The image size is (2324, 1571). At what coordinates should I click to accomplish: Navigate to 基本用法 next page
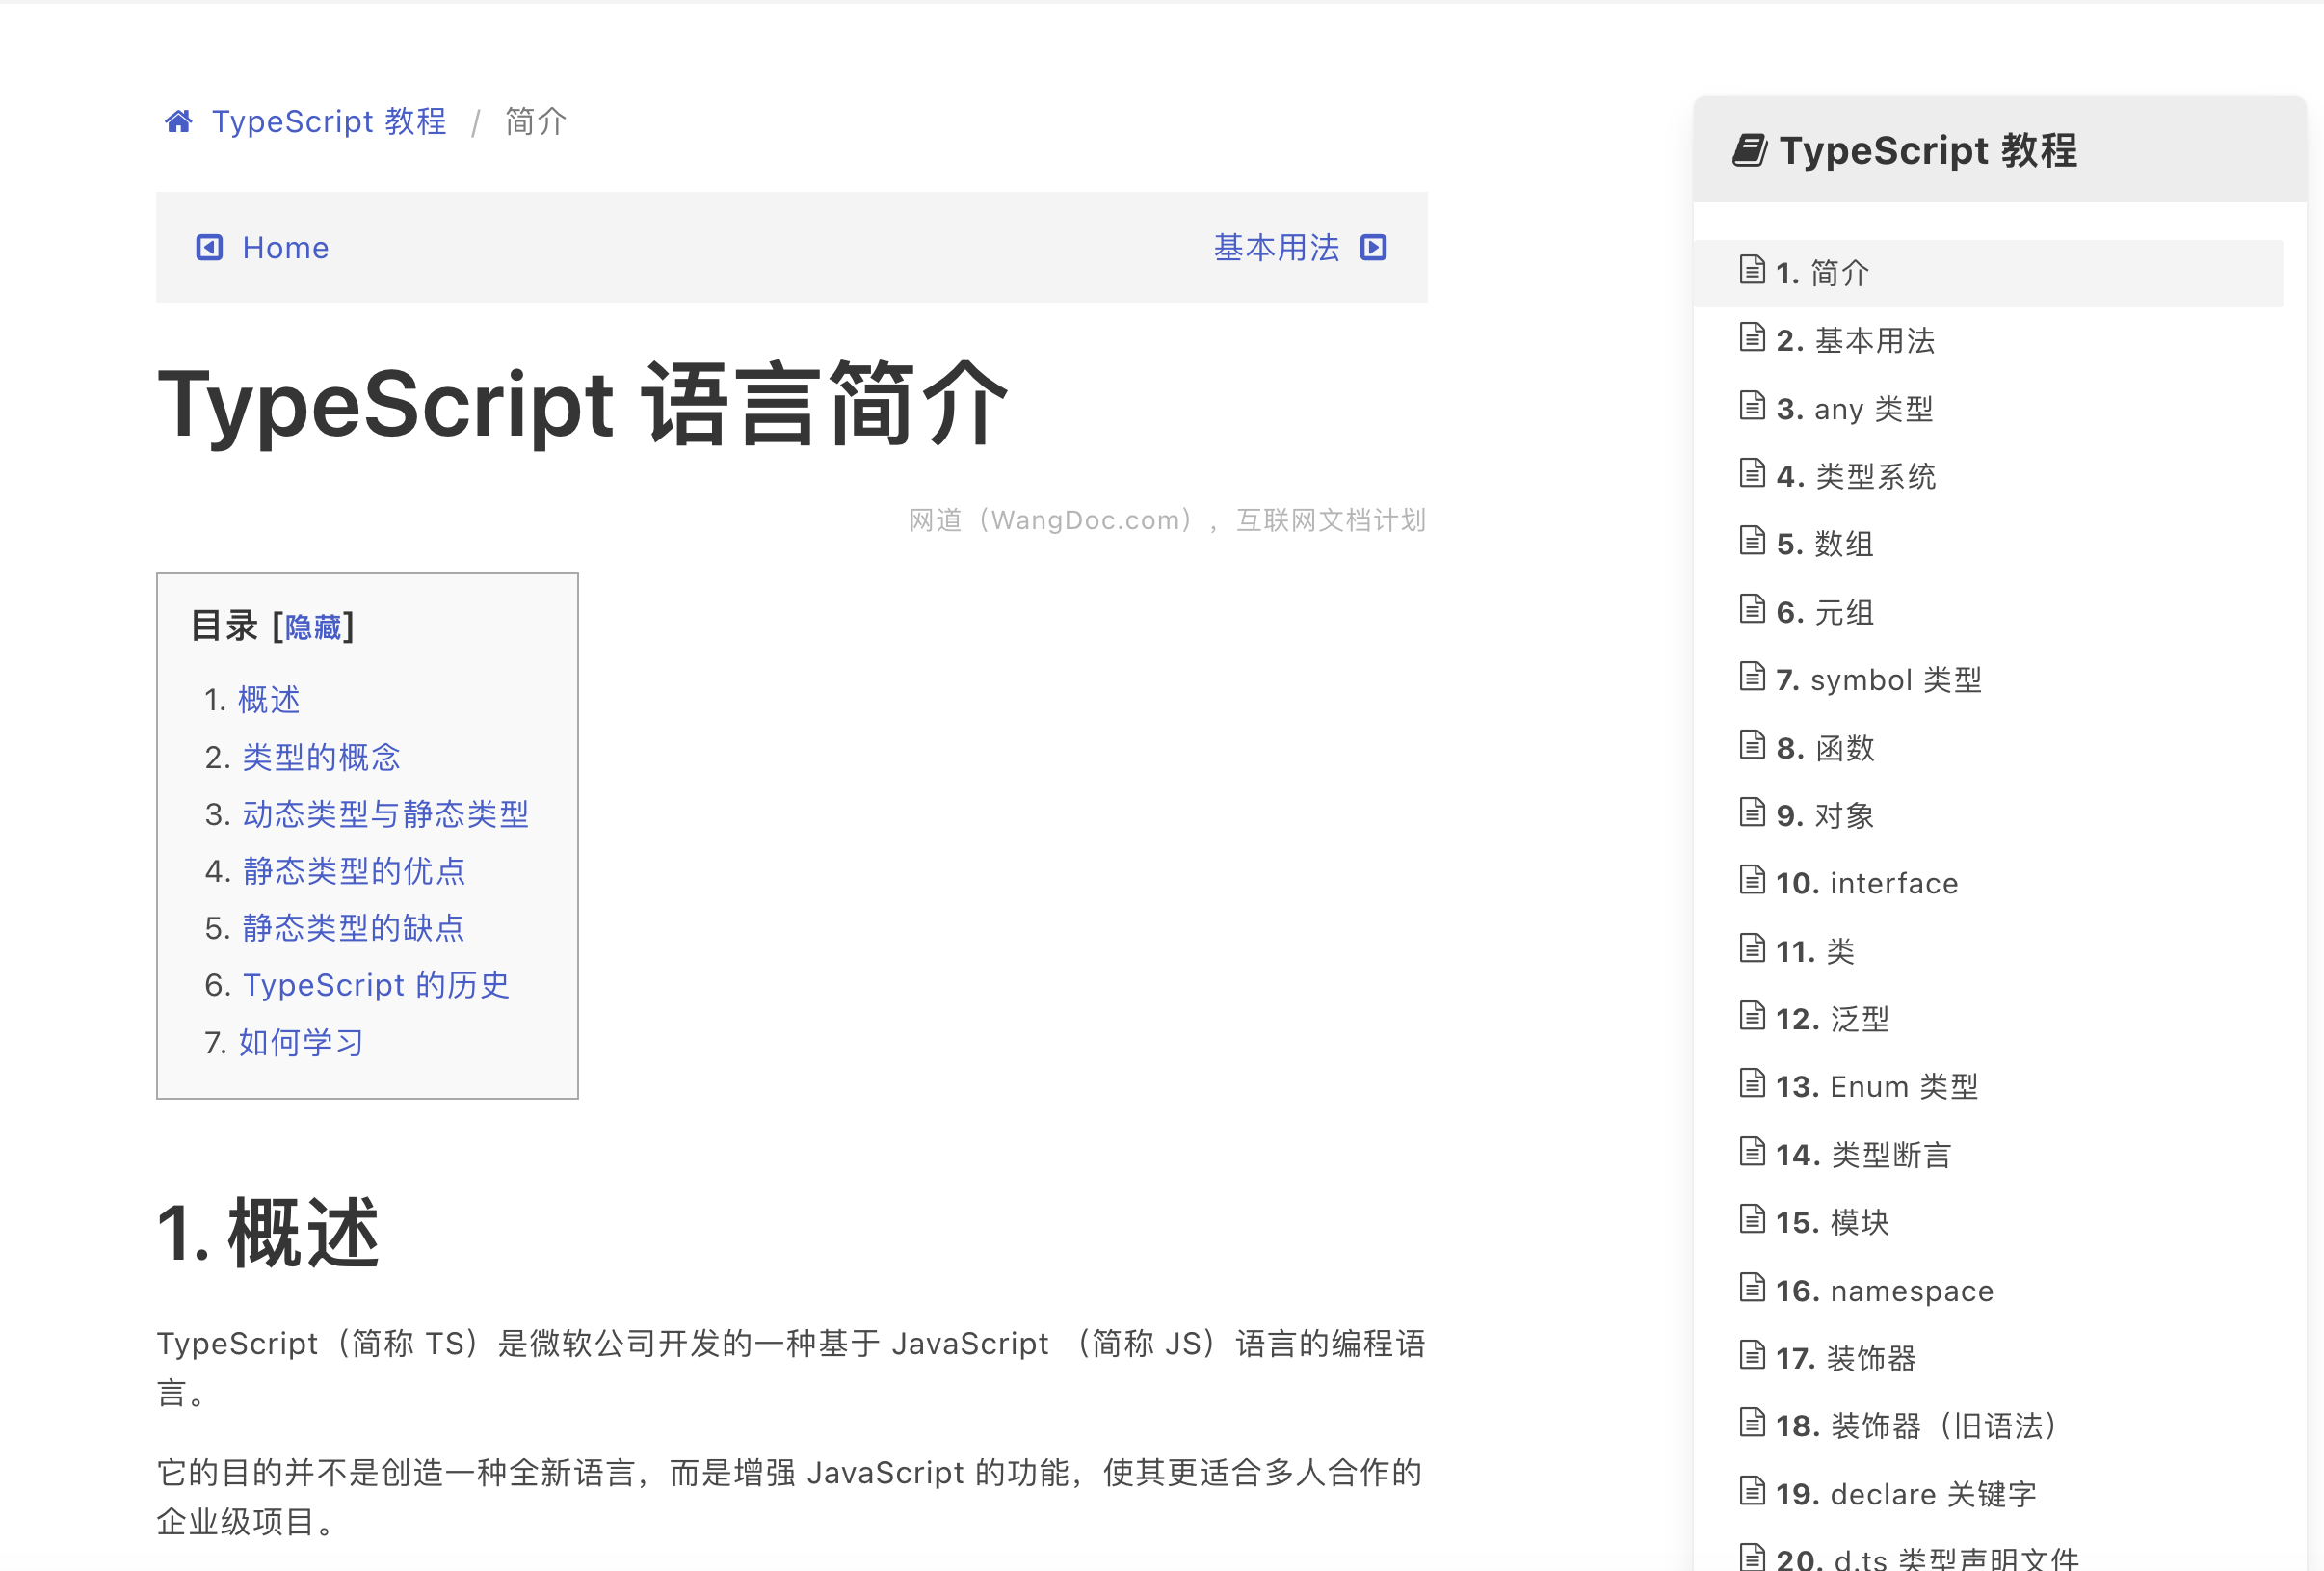click(1277, 247)
